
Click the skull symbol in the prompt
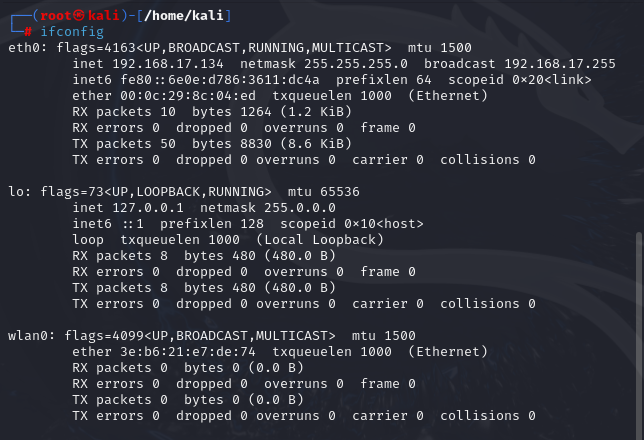pos(80,16)
